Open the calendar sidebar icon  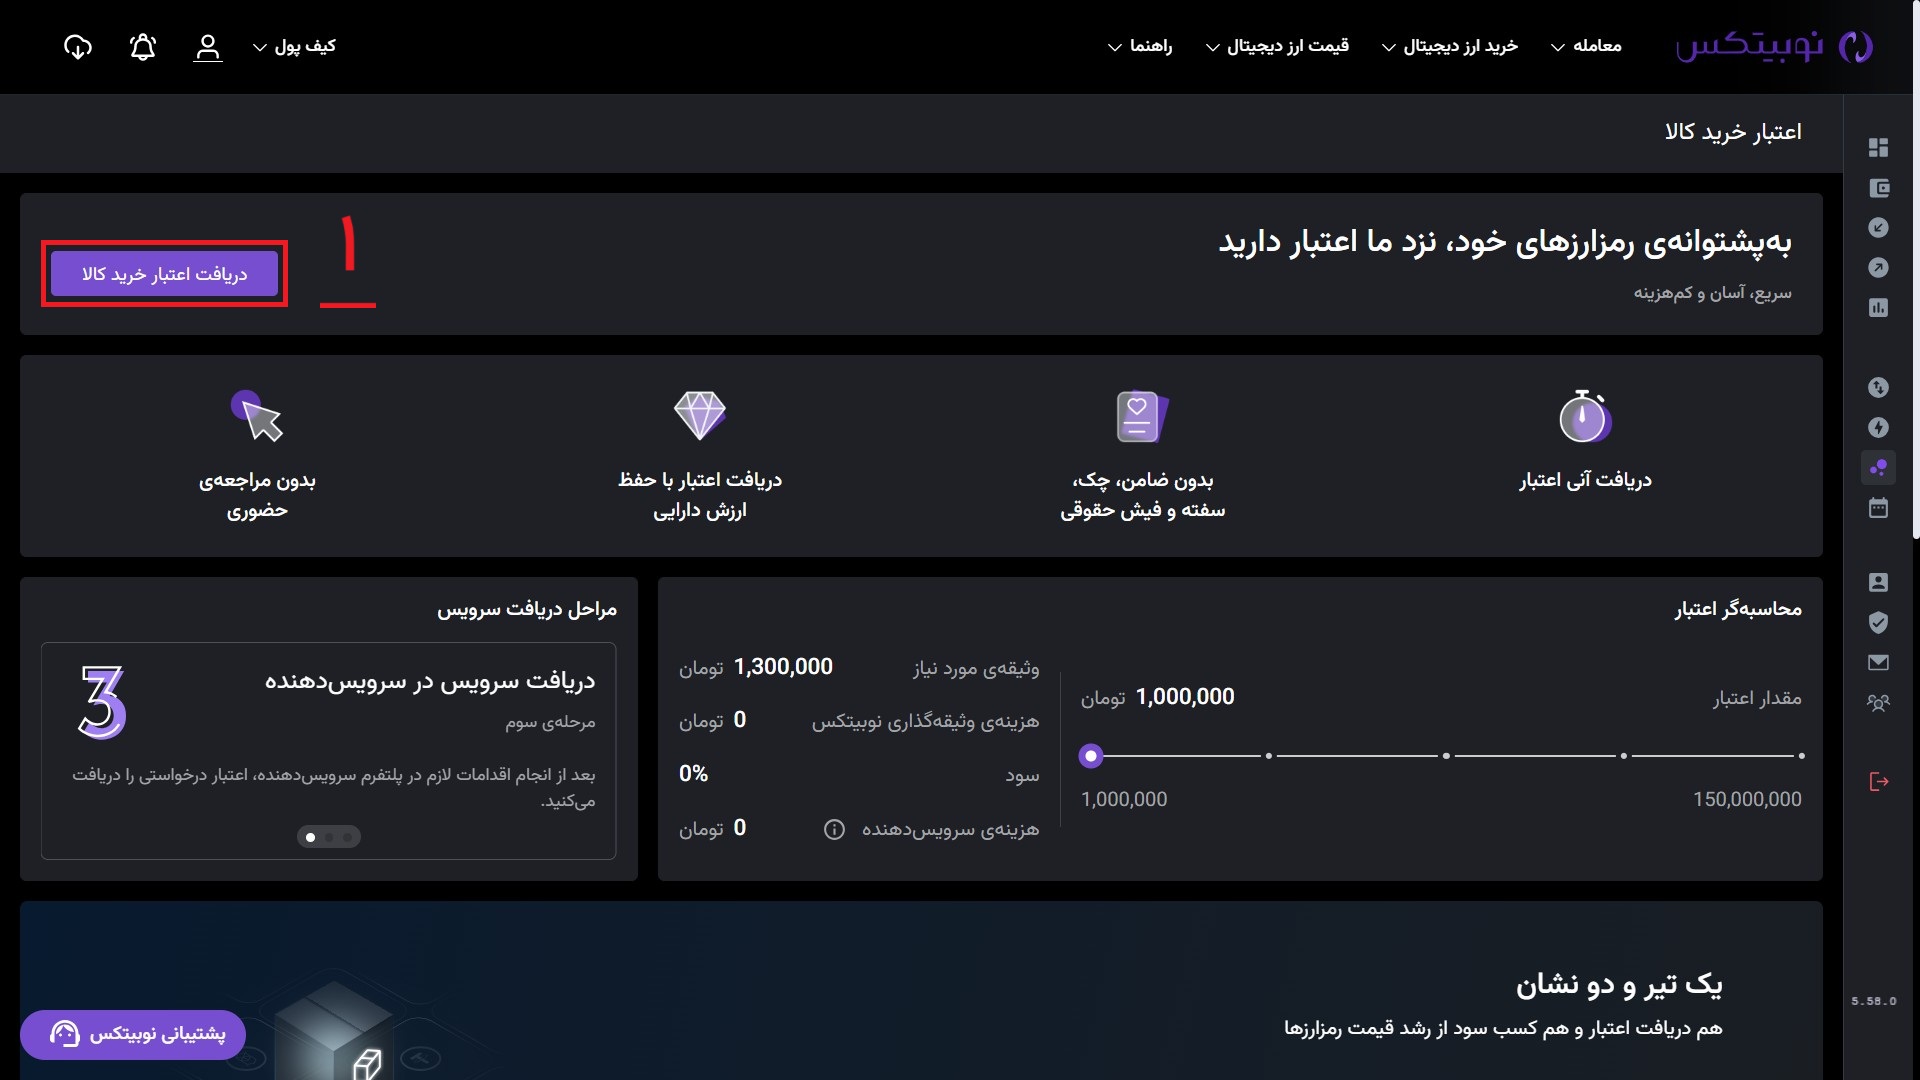pos(1878,508)
